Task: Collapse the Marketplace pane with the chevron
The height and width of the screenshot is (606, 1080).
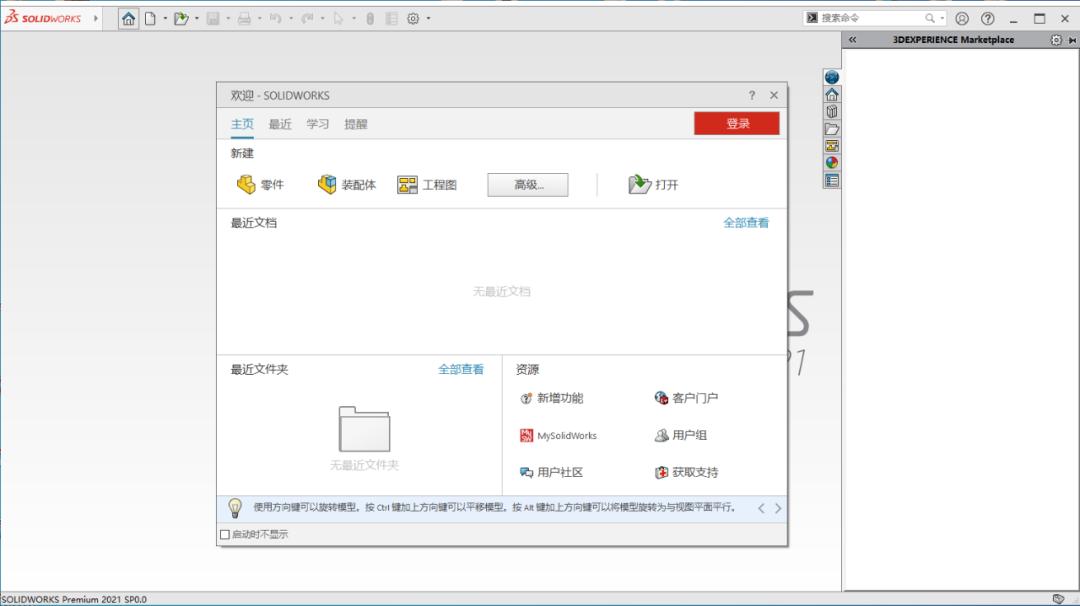Action: point(852,39)
